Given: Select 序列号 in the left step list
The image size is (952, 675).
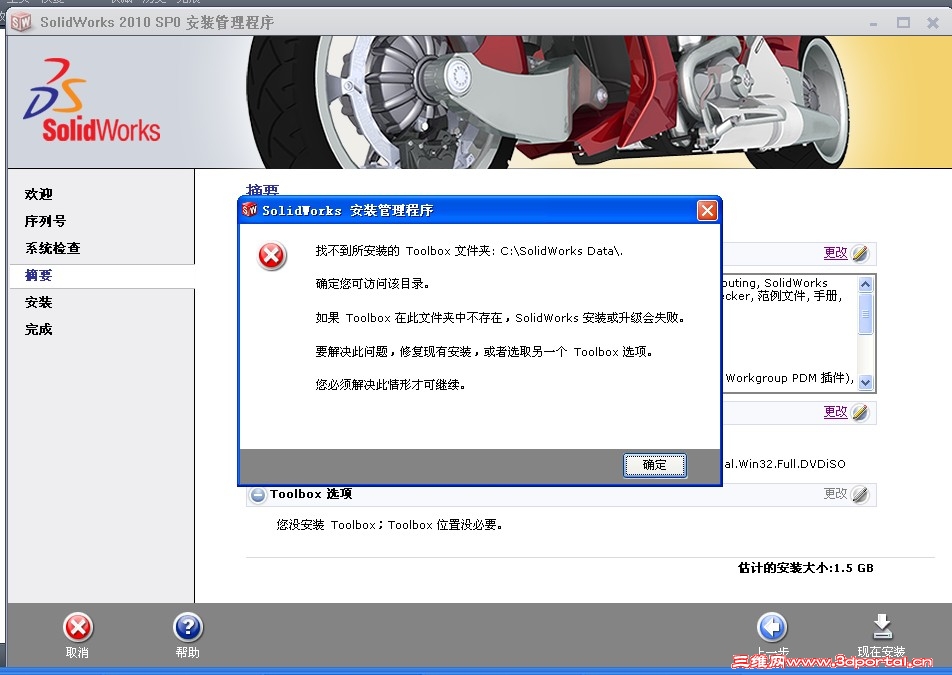Looking at the screenshot, I should 46,221.
